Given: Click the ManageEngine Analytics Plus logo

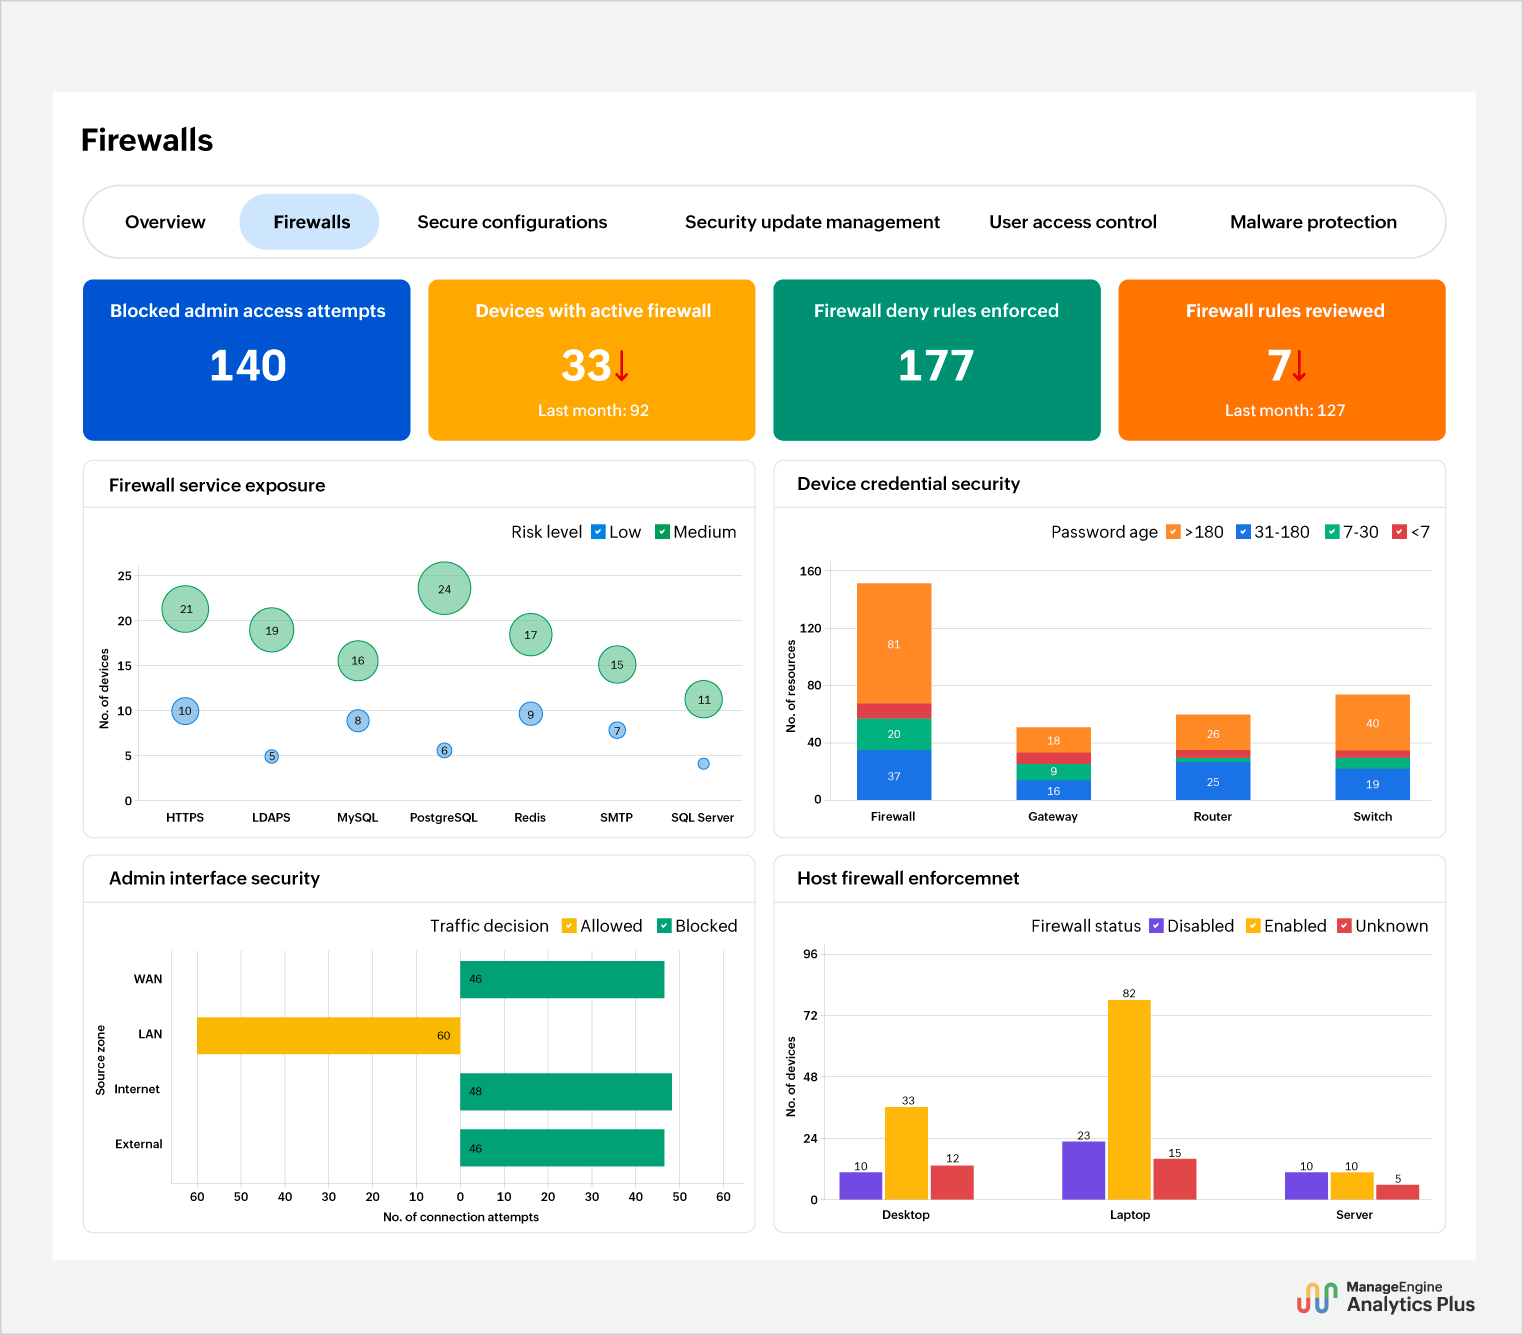Looking at the screenshot, I should point(1385,1297).
